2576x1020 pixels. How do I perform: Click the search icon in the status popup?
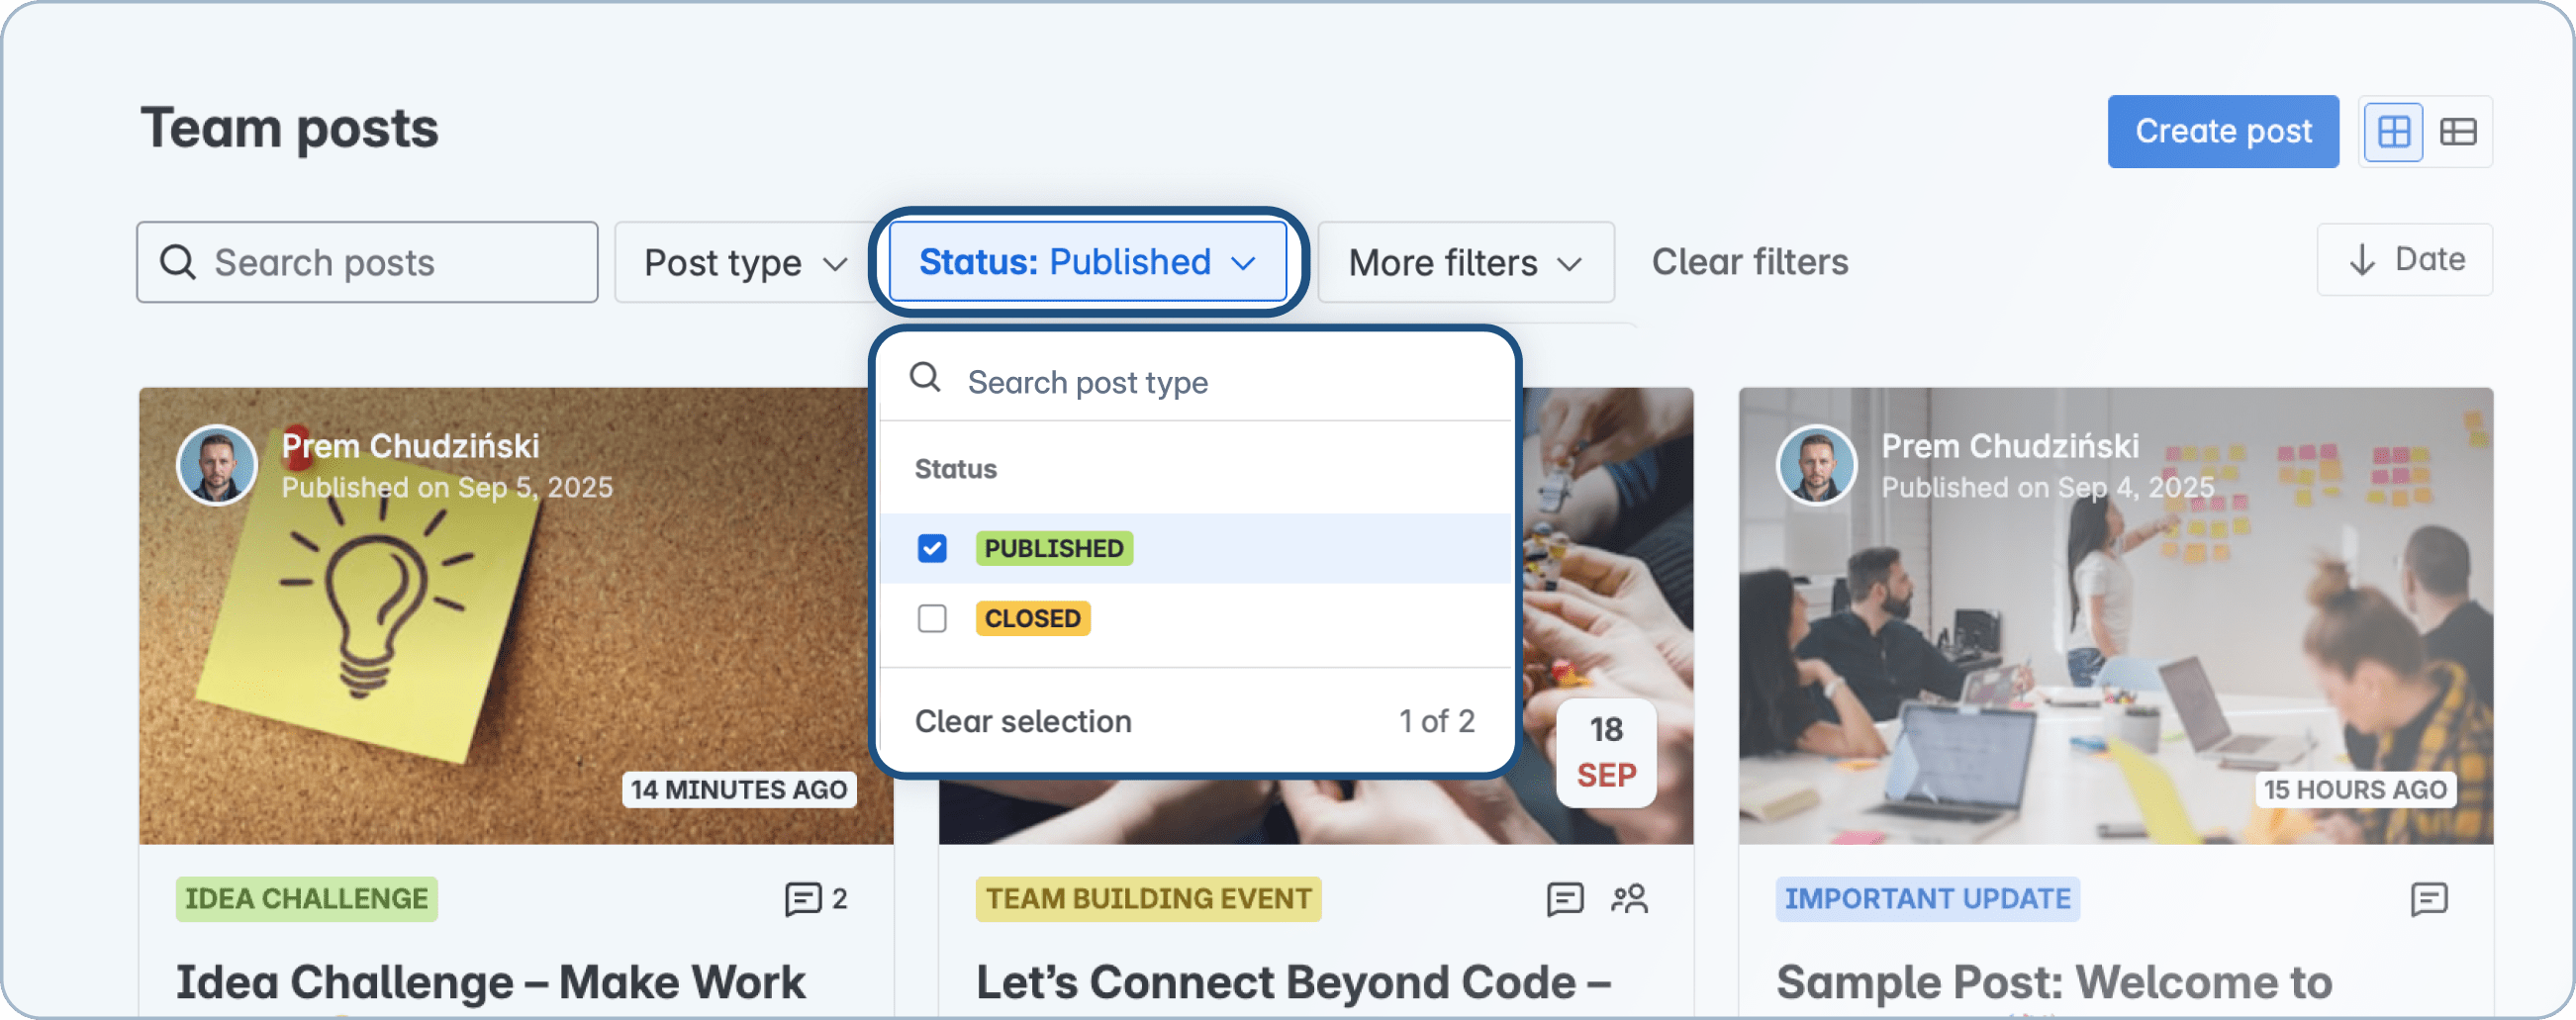(925, 379)
